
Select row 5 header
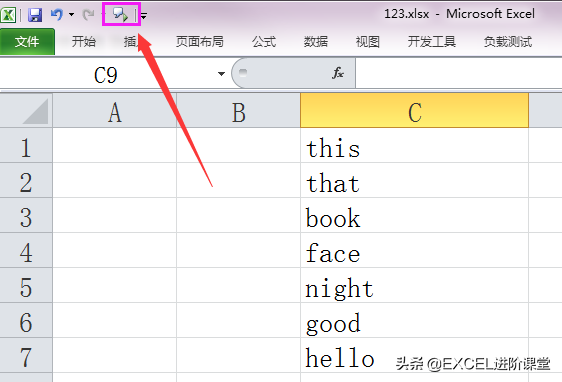[26, 285]
